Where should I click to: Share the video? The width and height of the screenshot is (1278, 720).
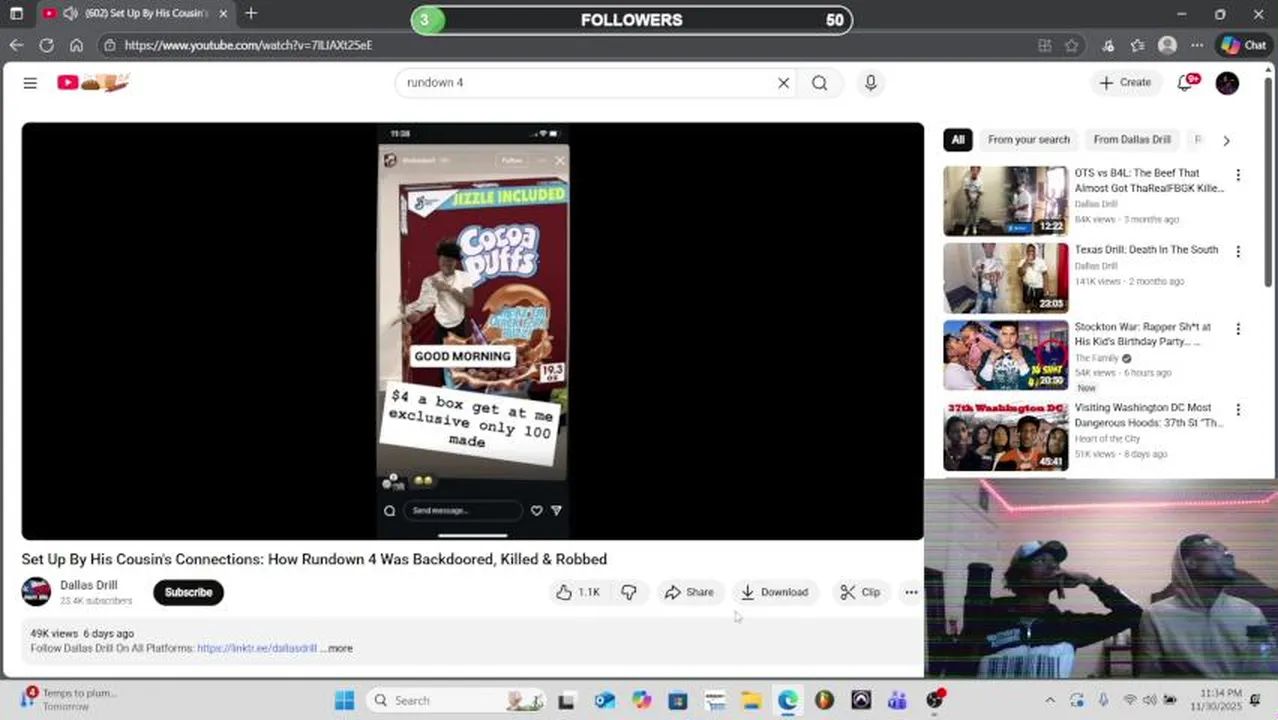[x=689, y=592]
